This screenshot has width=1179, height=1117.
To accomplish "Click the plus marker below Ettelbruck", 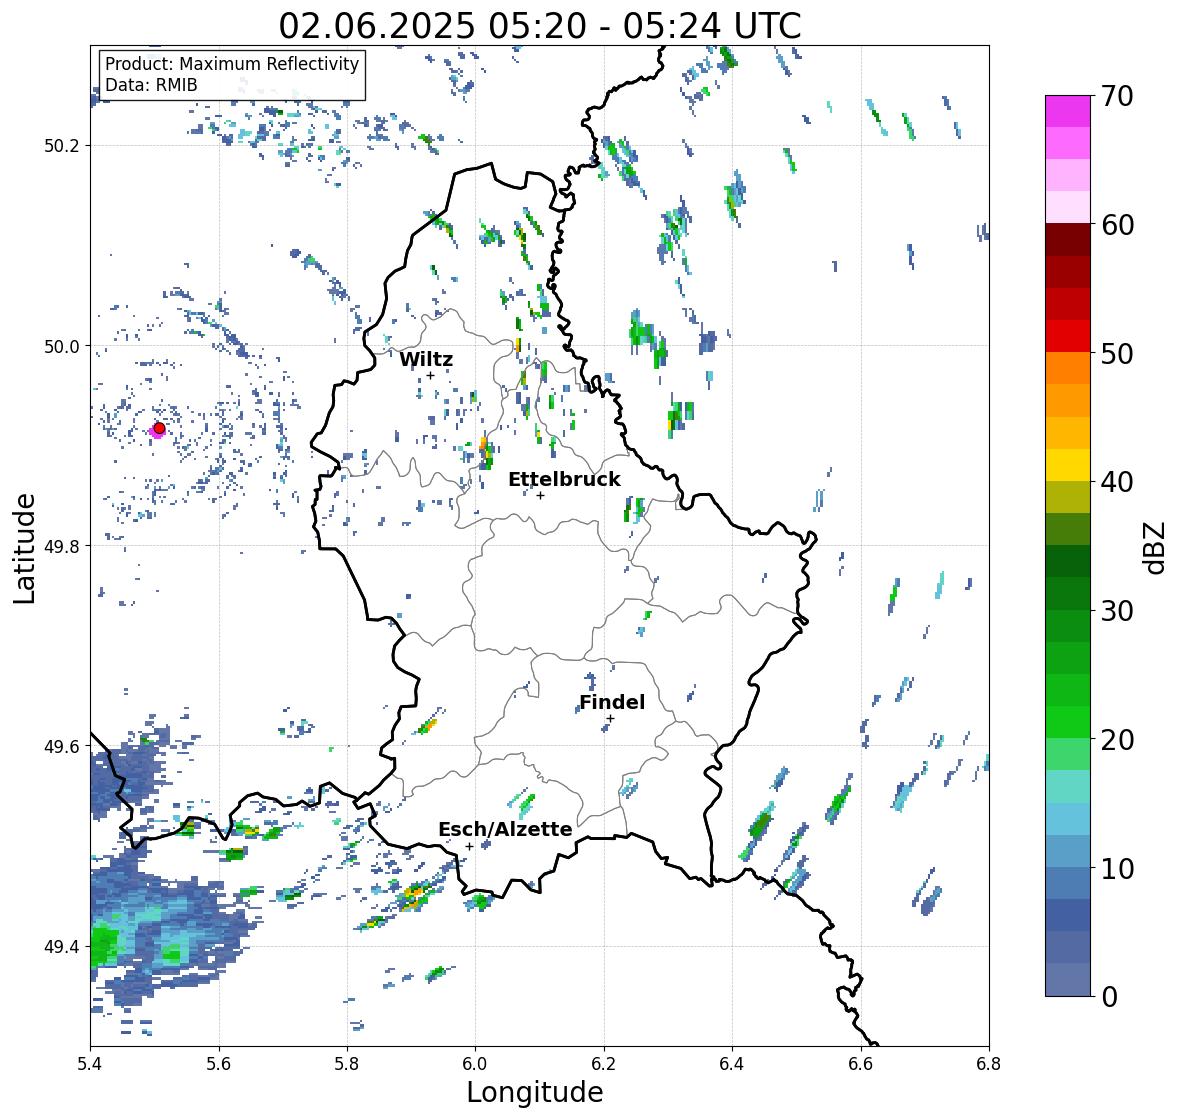I will coord(540,495).
